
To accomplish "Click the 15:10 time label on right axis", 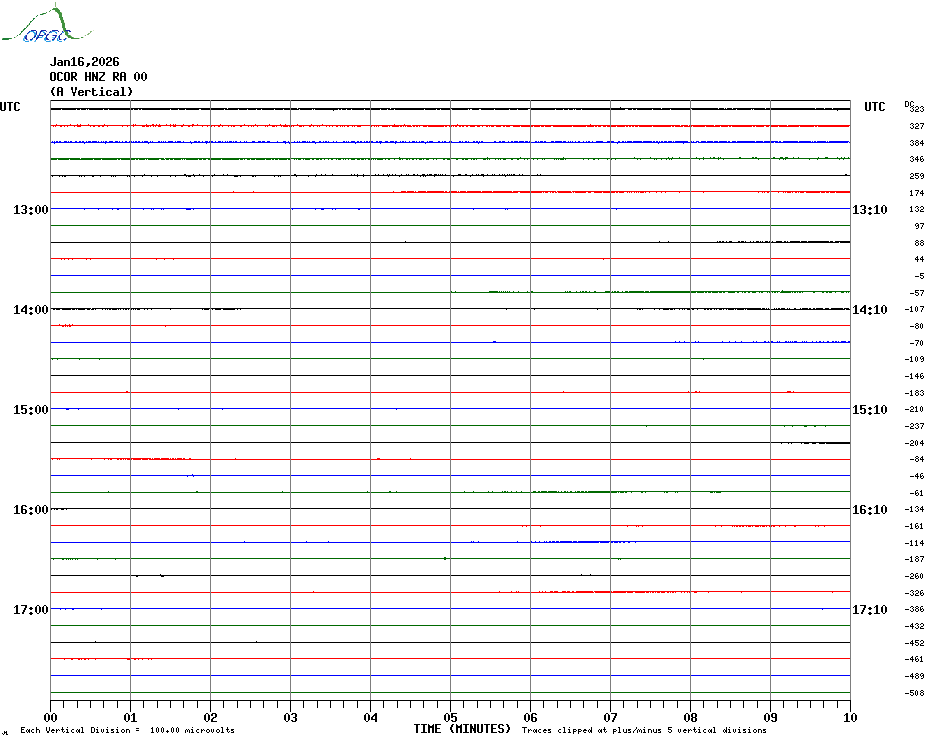I will [x=869, y=410].
